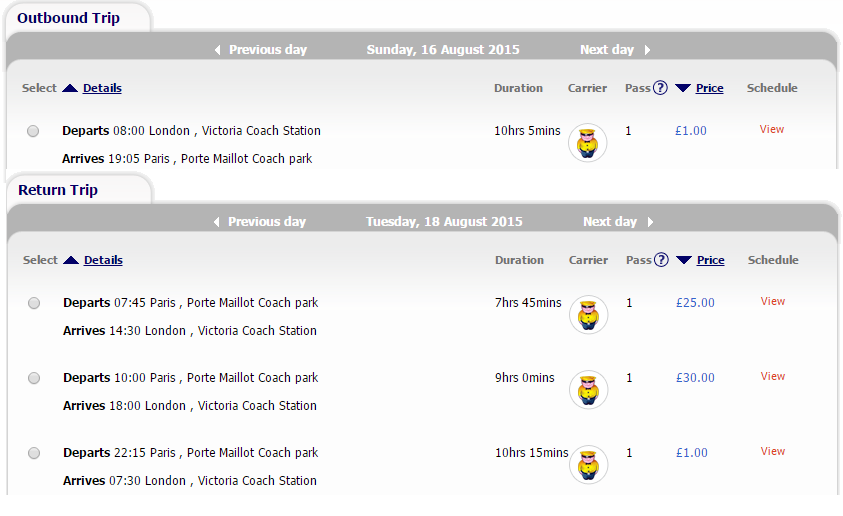Select the 22:15 Paris return journey
The height and width of the screenshot is (516, 843).
point(34,453)
